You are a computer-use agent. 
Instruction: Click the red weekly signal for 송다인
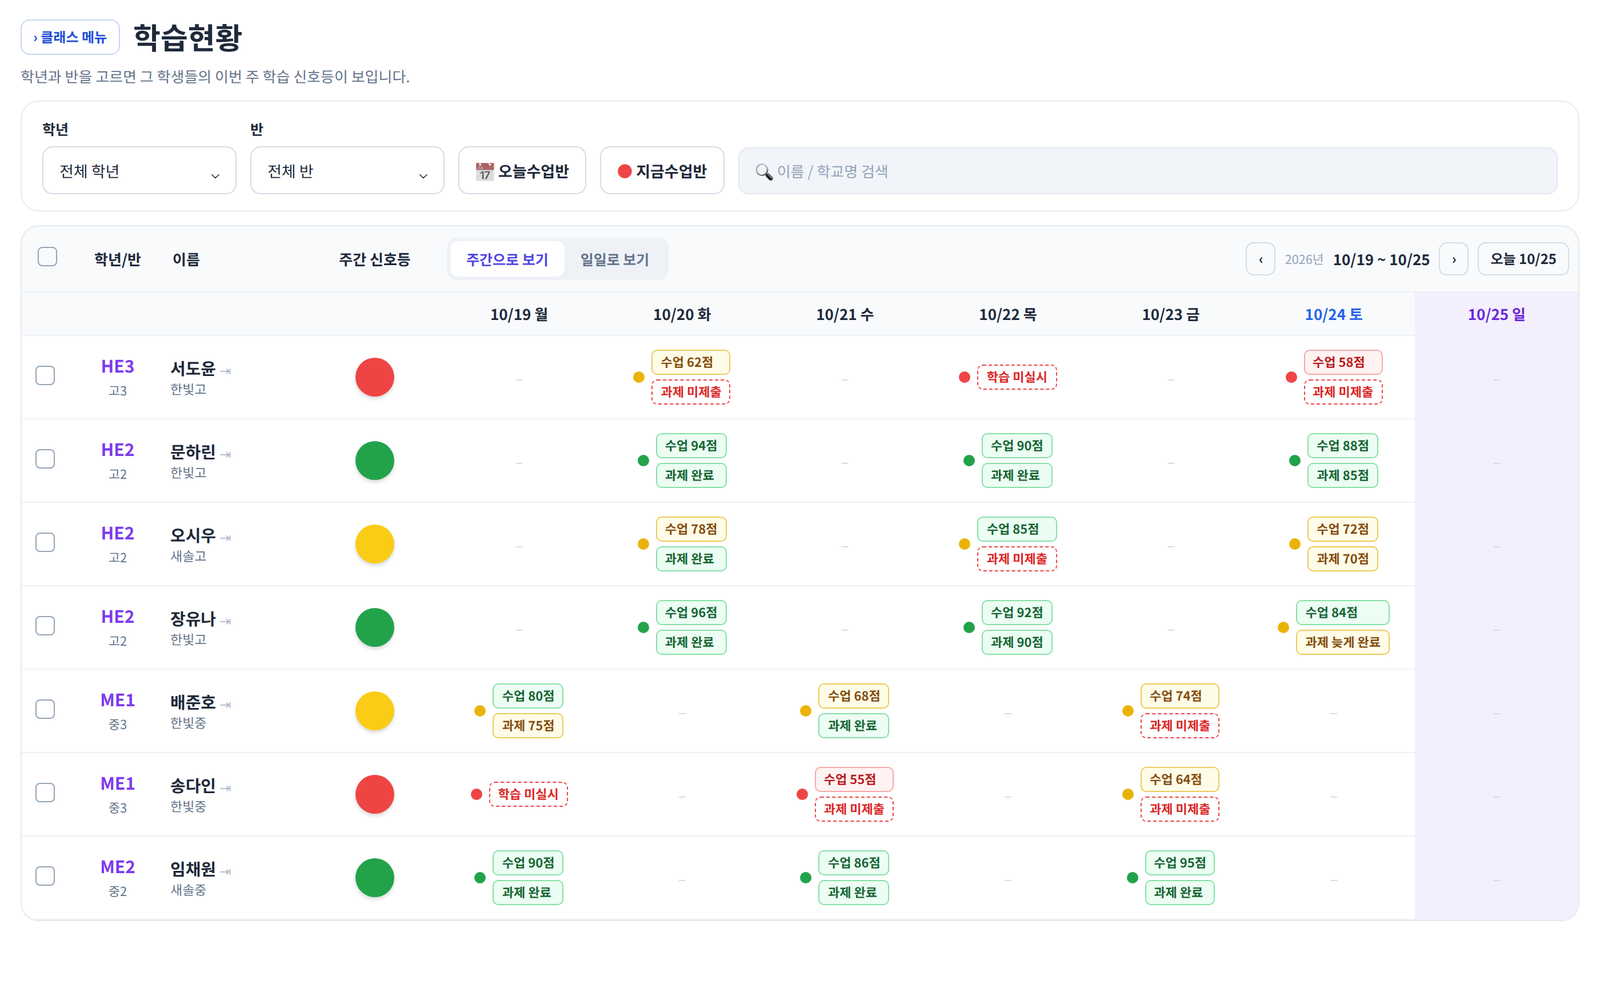tap(375, 794)
